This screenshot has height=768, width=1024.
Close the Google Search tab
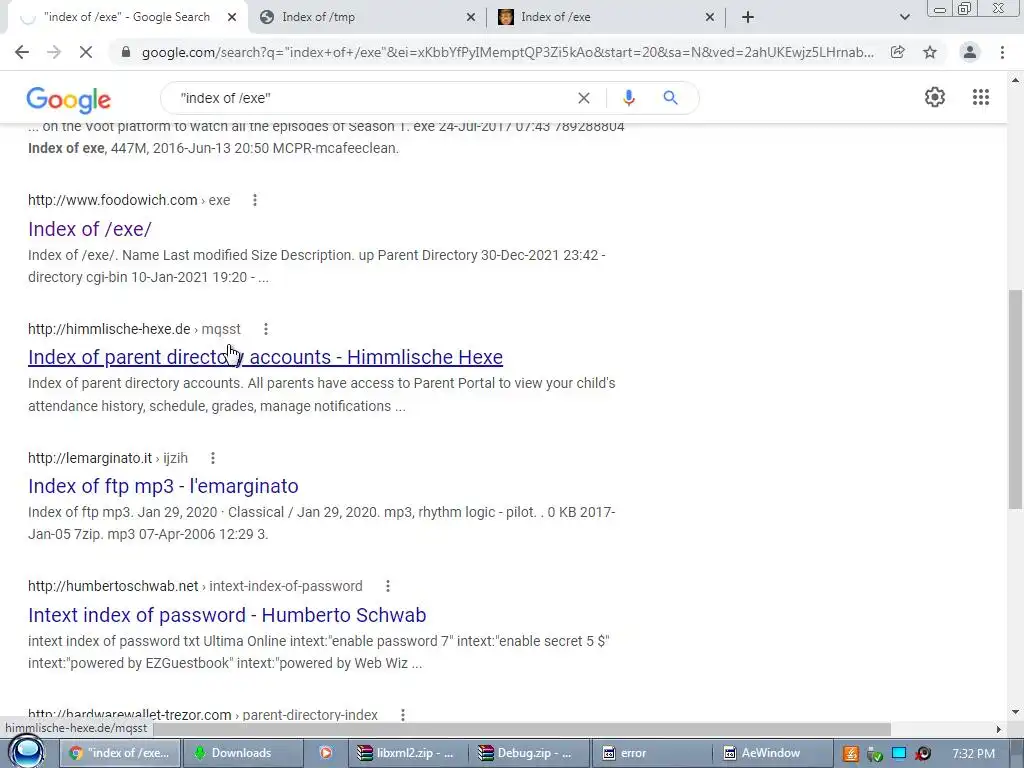(232, 17)
